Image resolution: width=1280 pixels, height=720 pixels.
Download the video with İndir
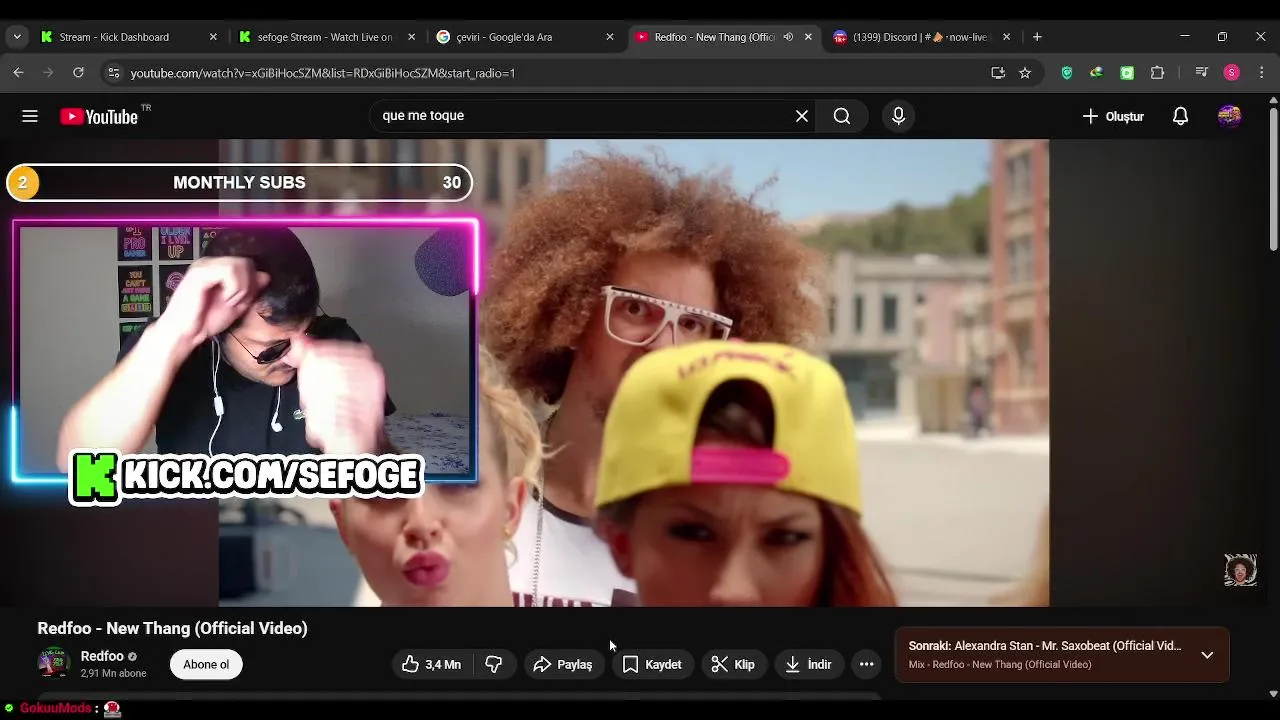pyautogui.click(x=809, y=664)
